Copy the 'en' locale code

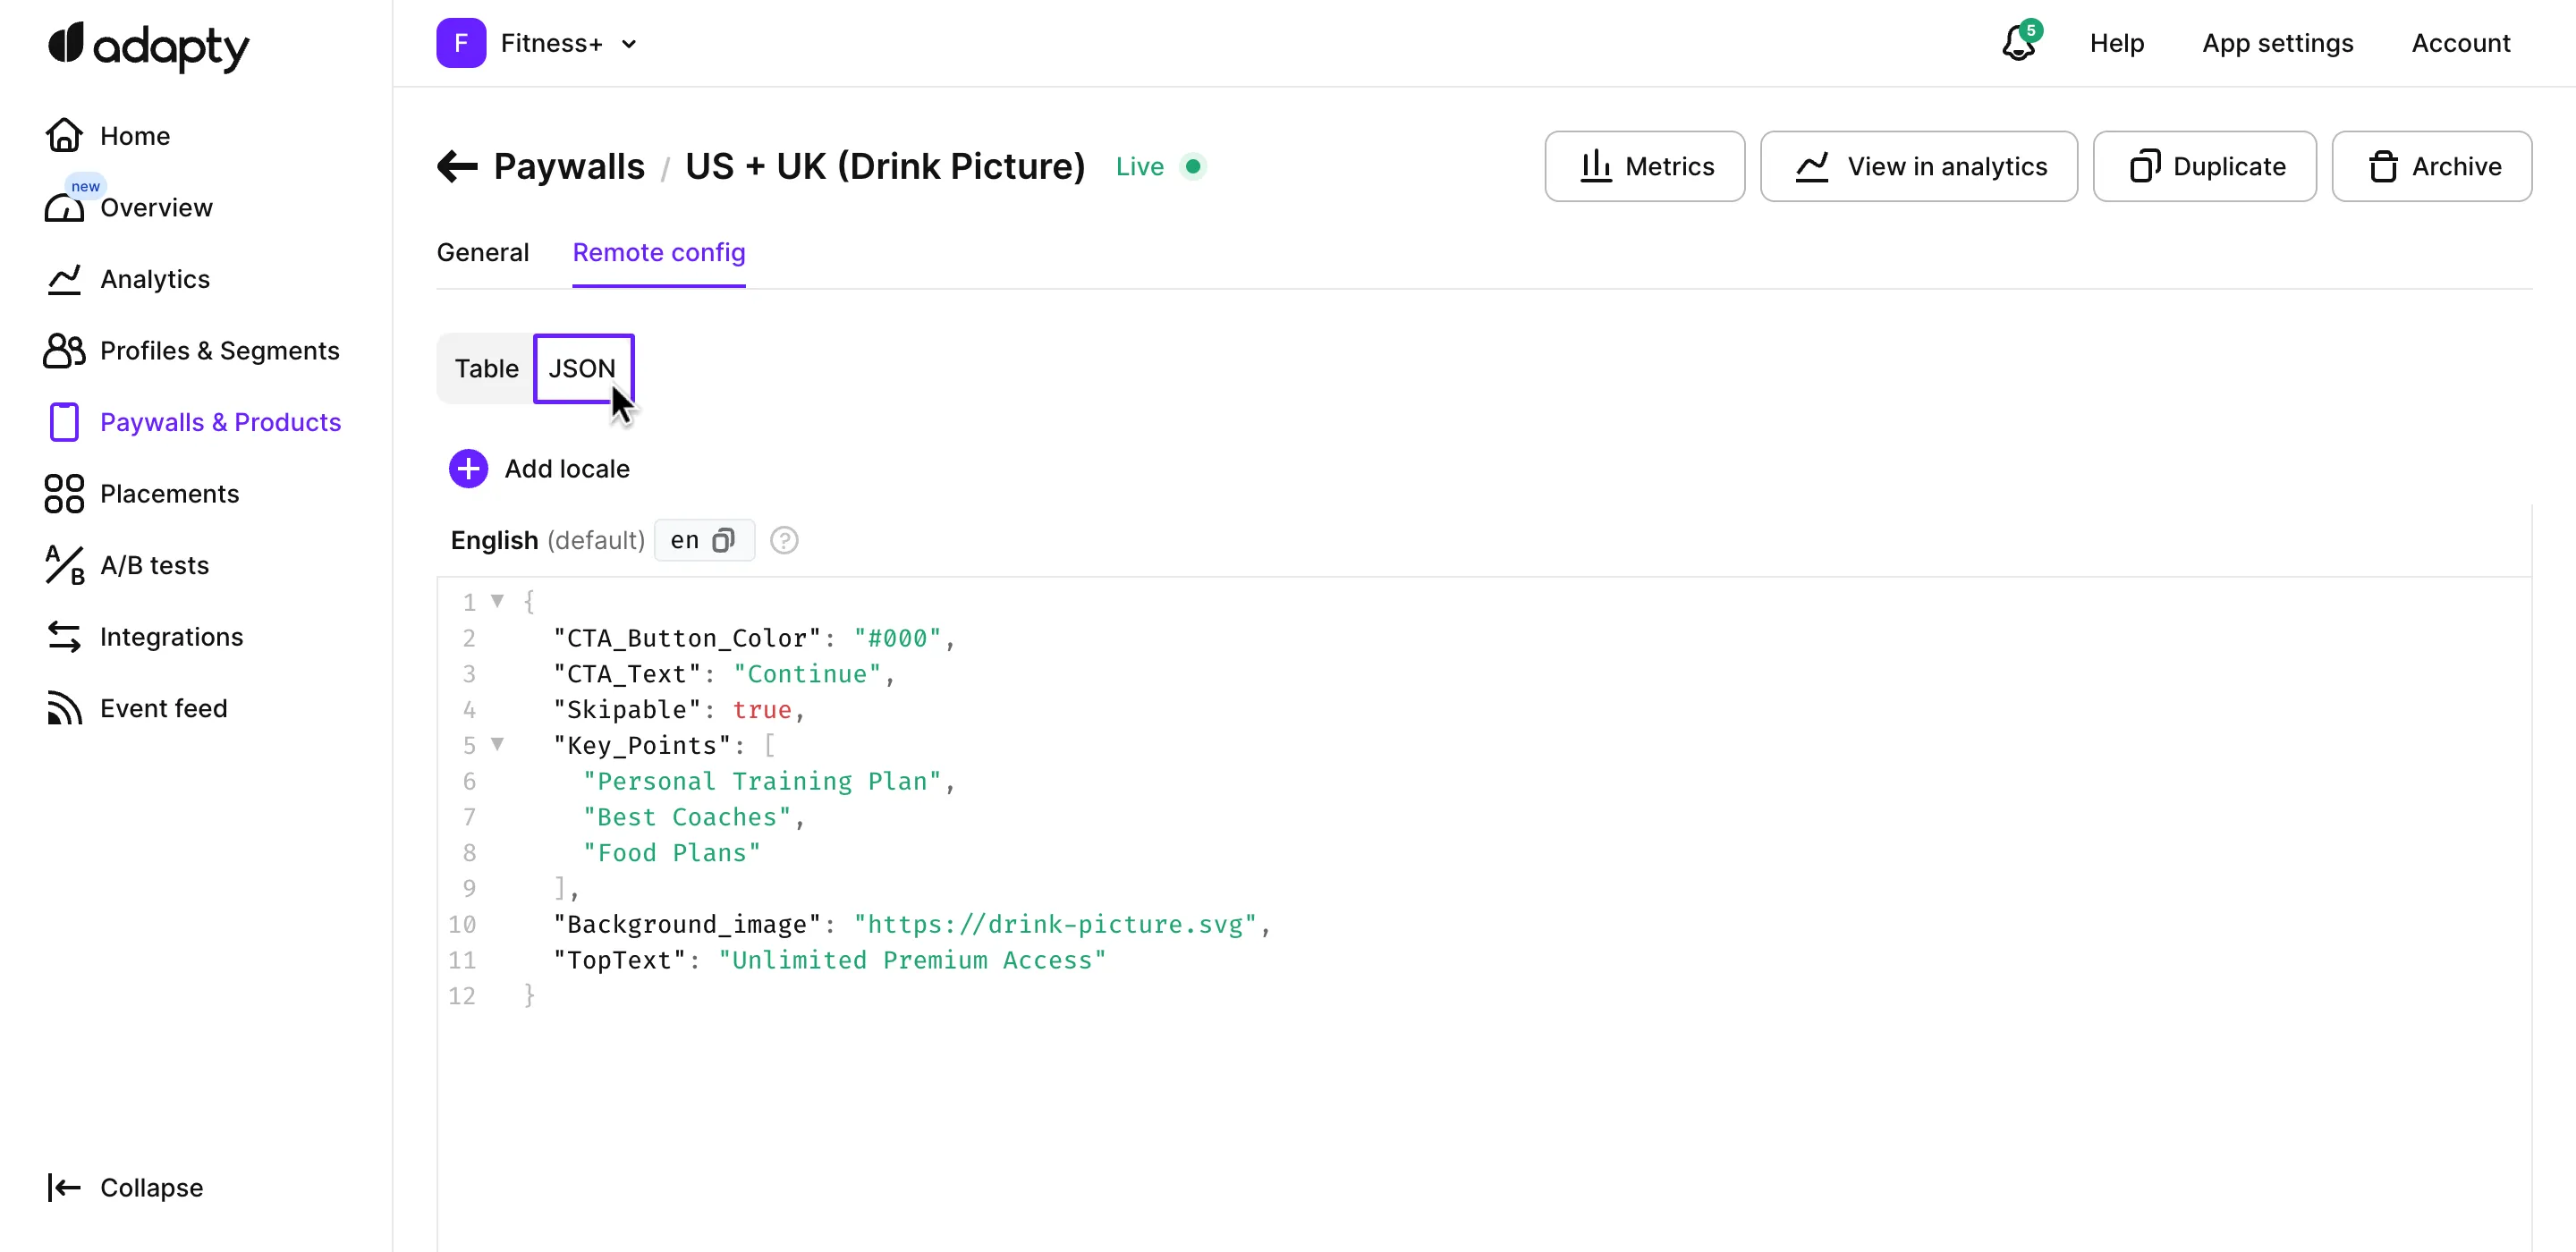(x=723, y=540)
